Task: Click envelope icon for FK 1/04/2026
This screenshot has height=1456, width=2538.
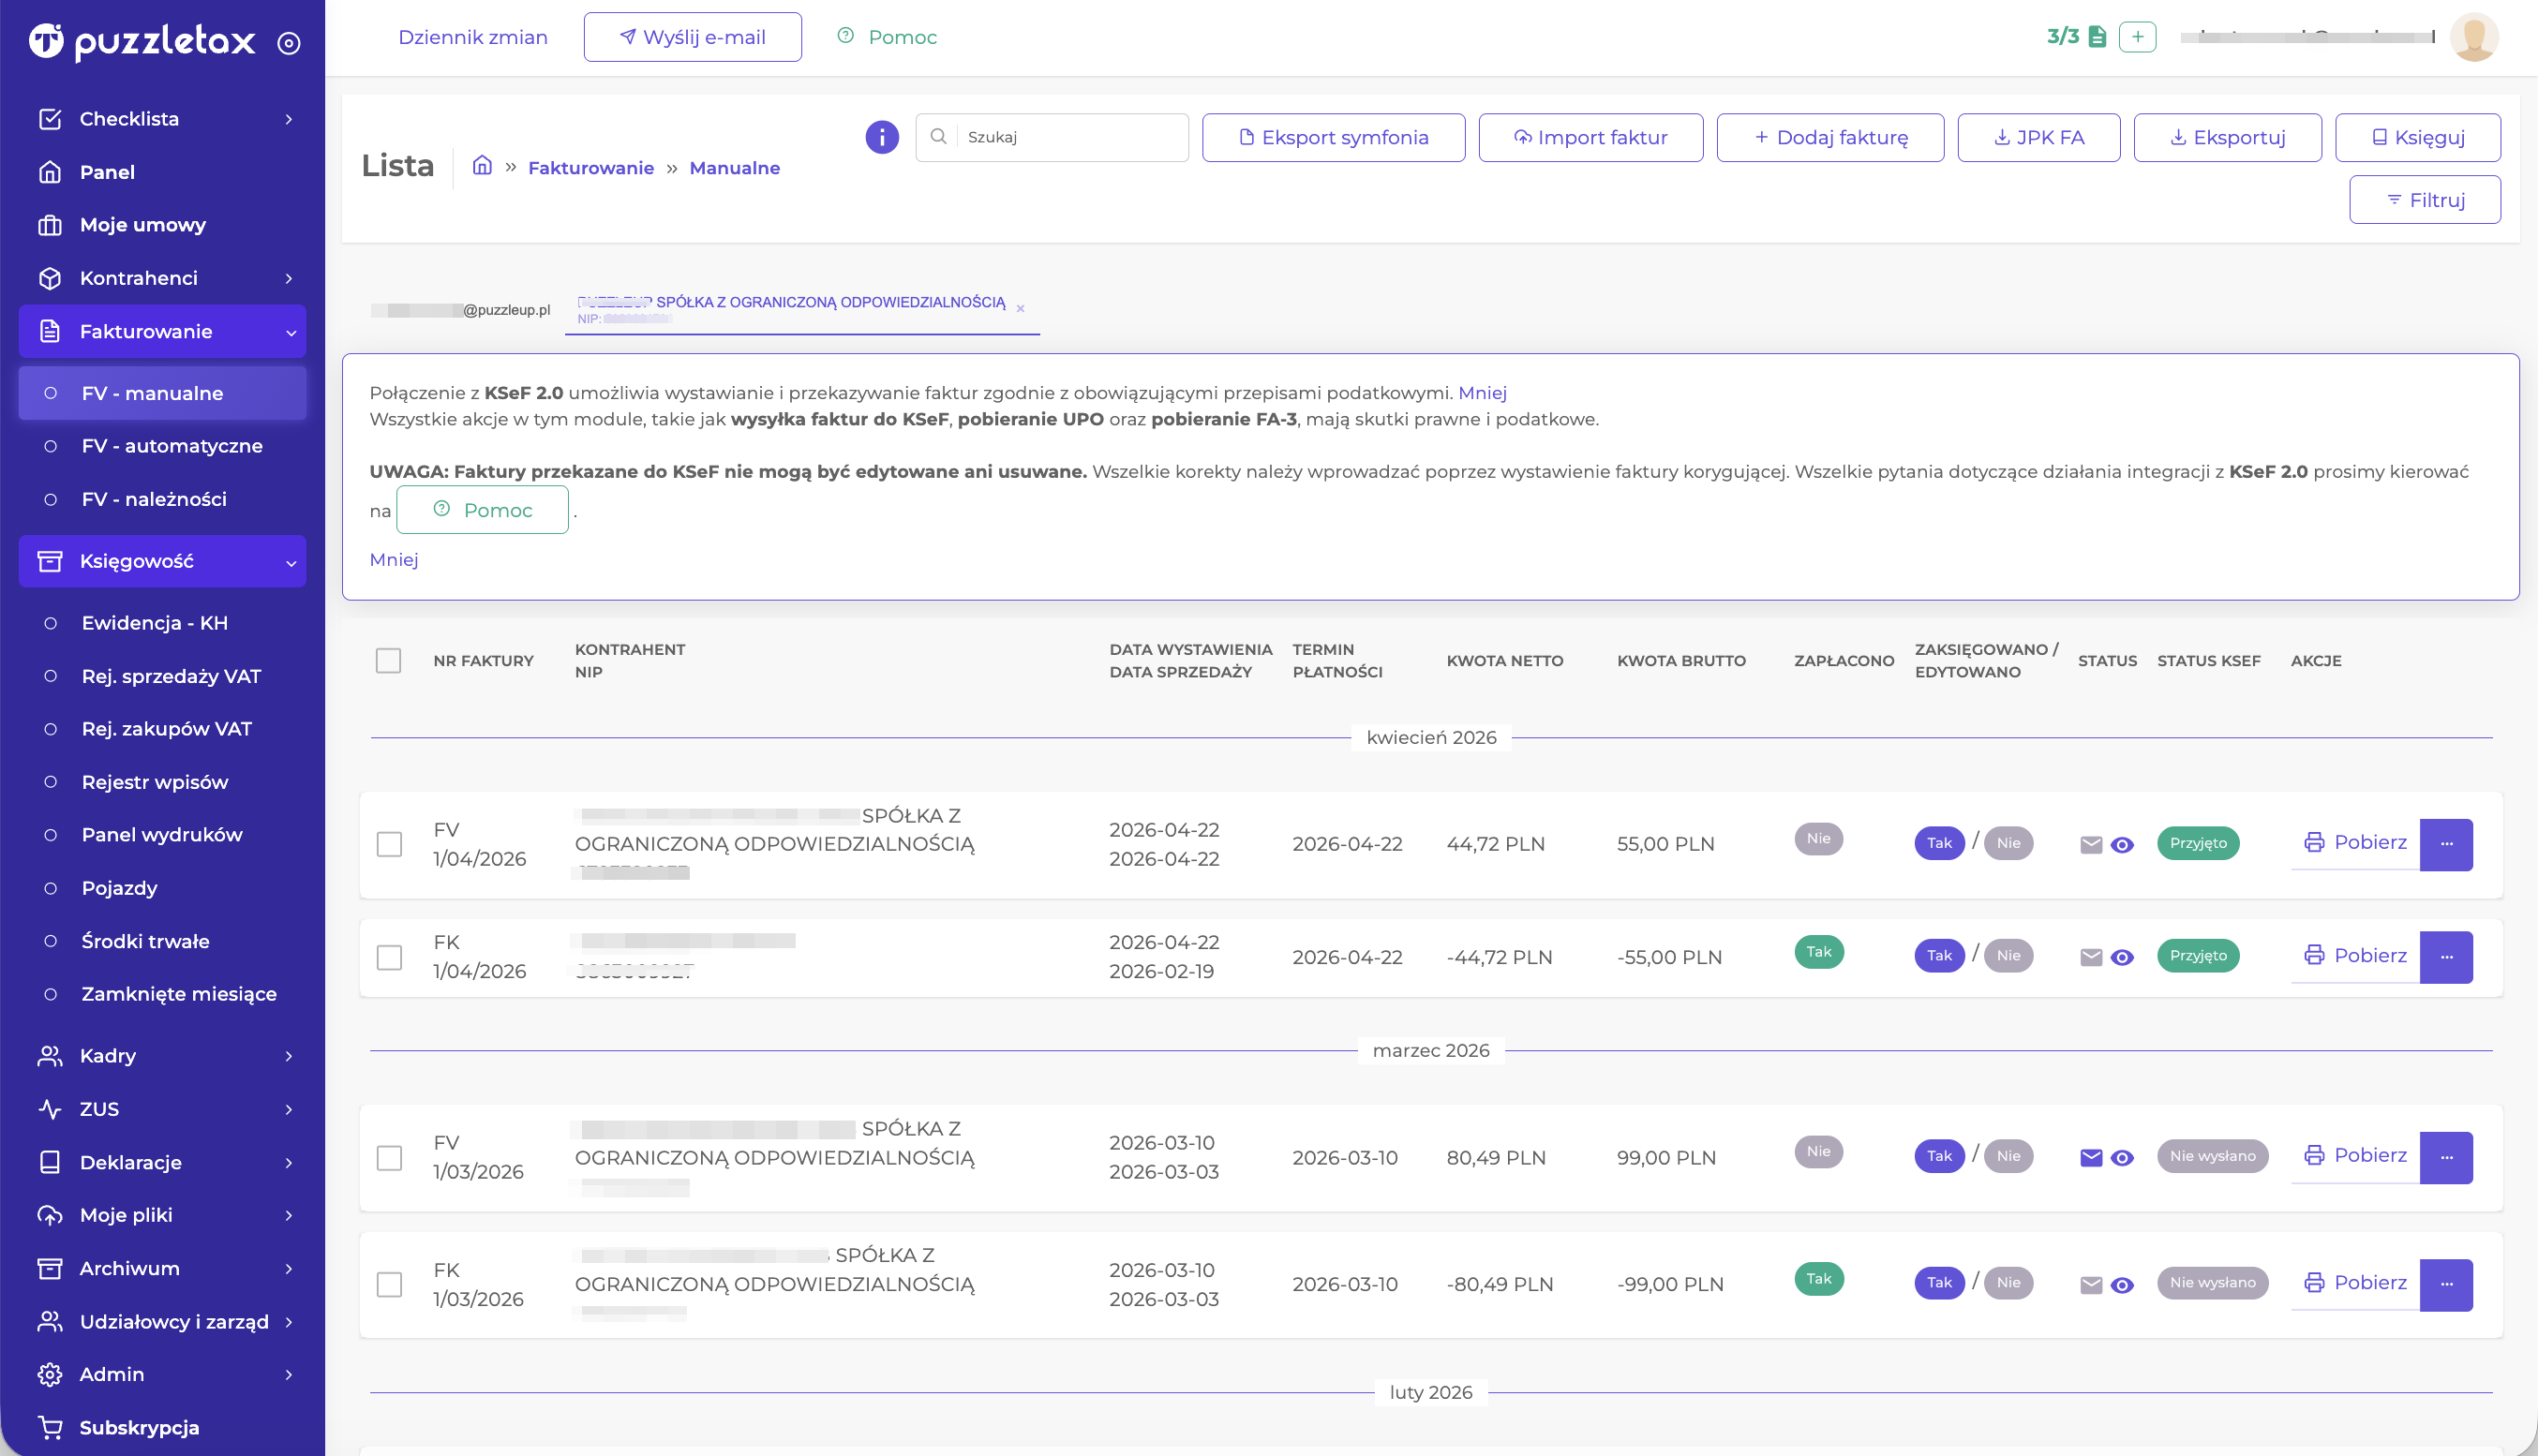Action: click(2091, 957)
